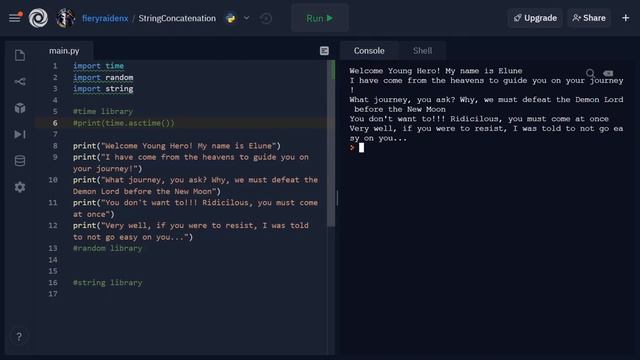
Task: Clear the console with clear icon
Action: click(x=608, y=73)
